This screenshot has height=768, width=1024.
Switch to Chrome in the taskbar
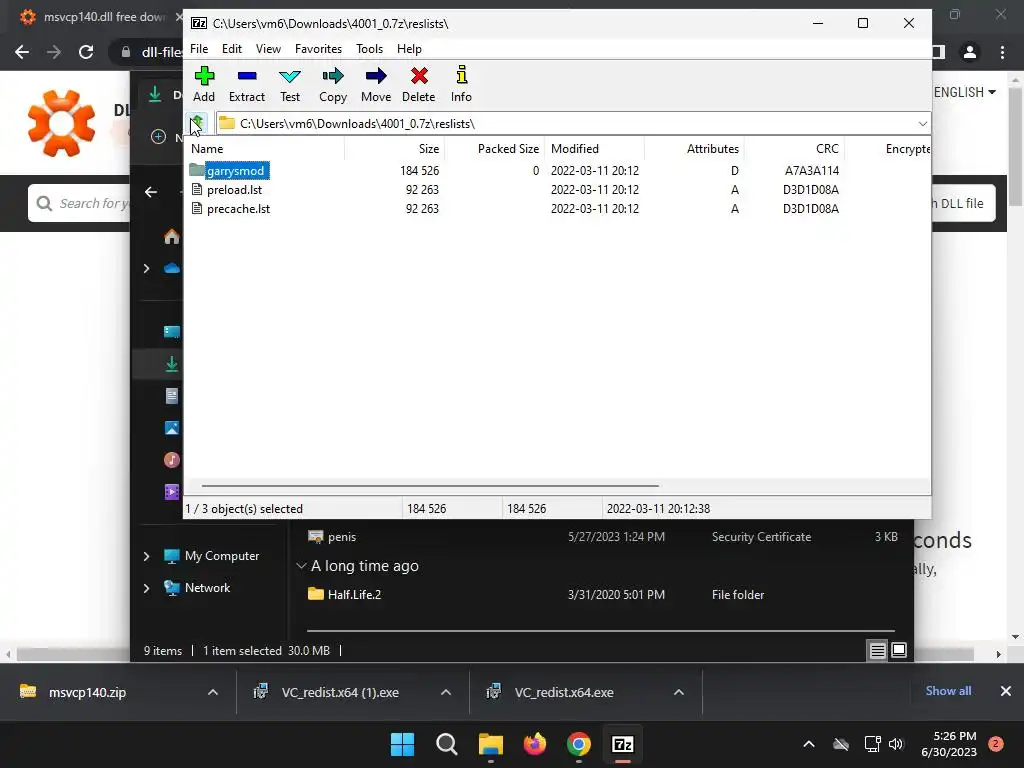[x=579, y=744]
